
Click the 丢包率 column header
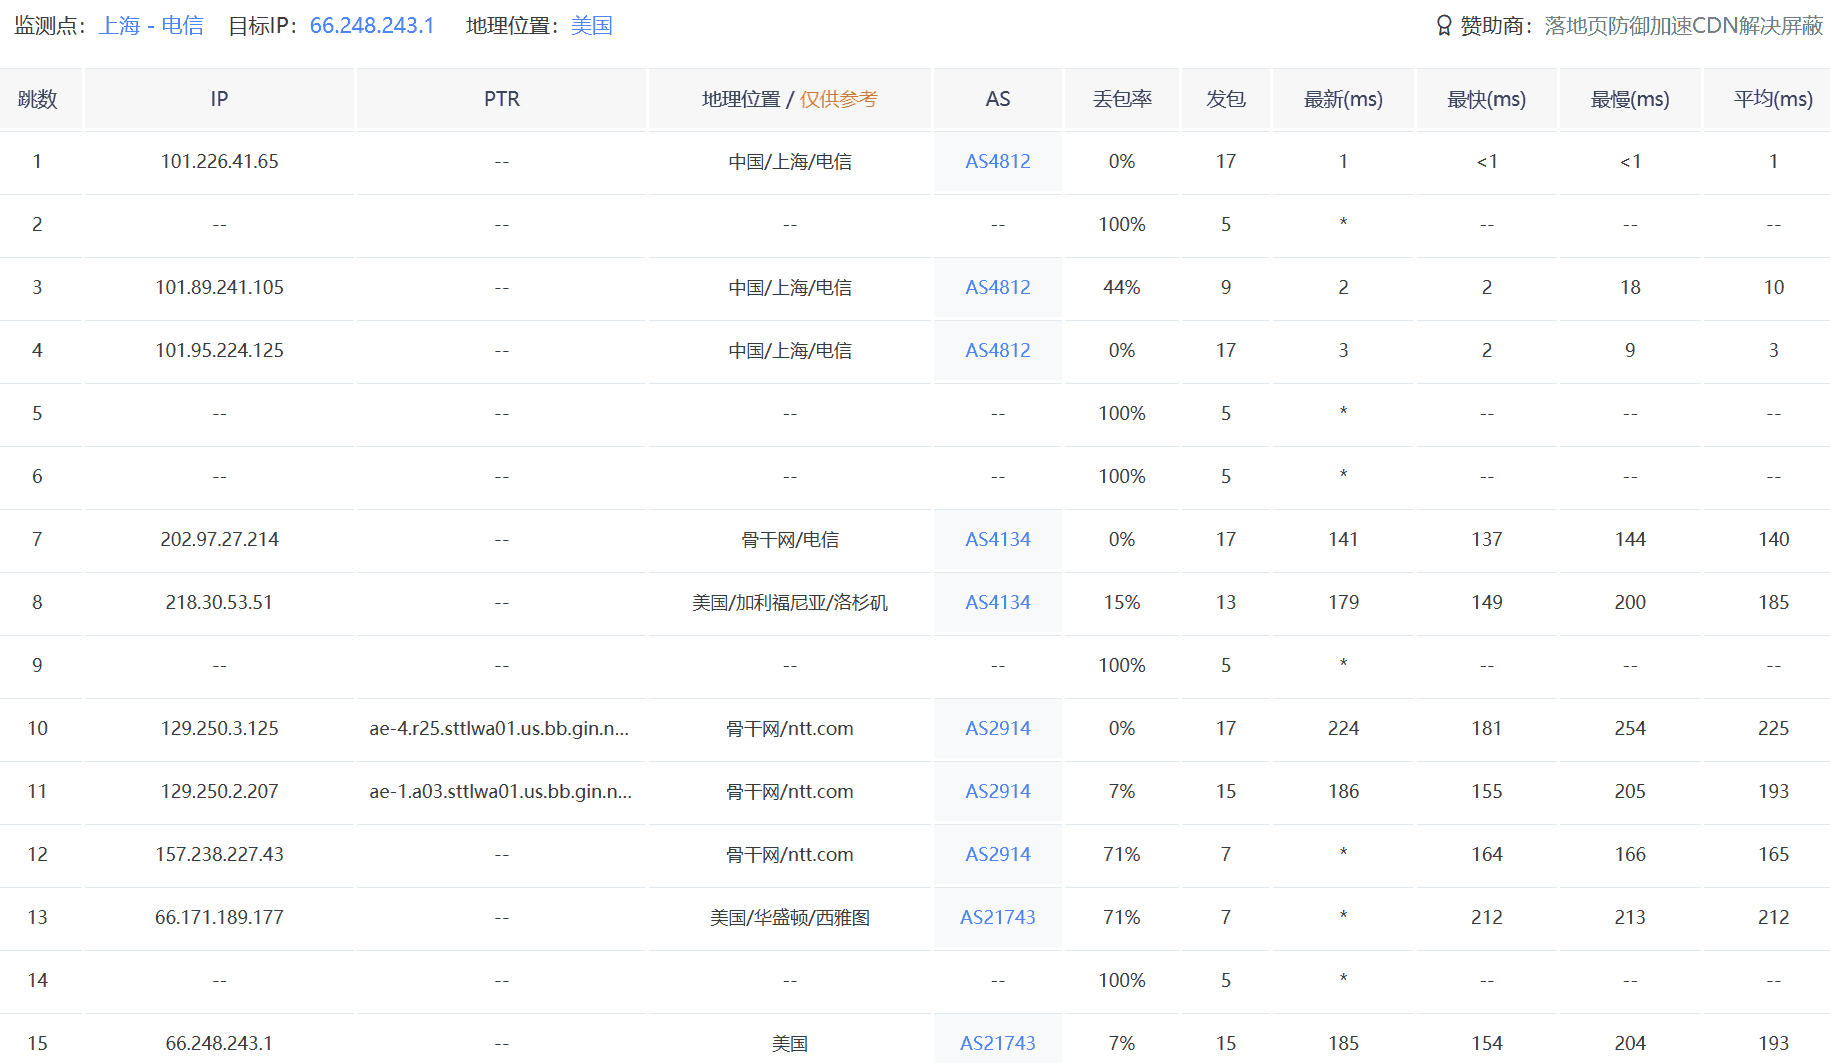pos(1121,99)
